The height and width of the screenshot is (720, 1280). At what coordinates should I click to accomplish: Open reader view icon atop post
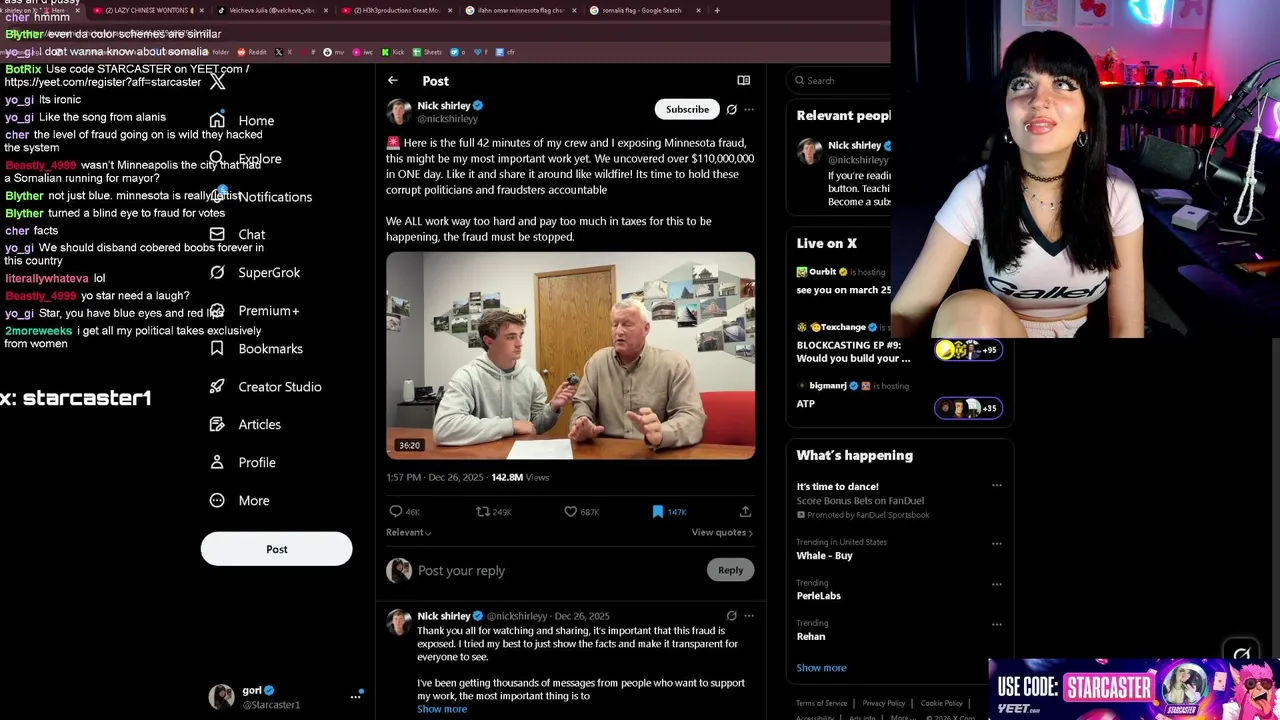click(x=743, y=80)
